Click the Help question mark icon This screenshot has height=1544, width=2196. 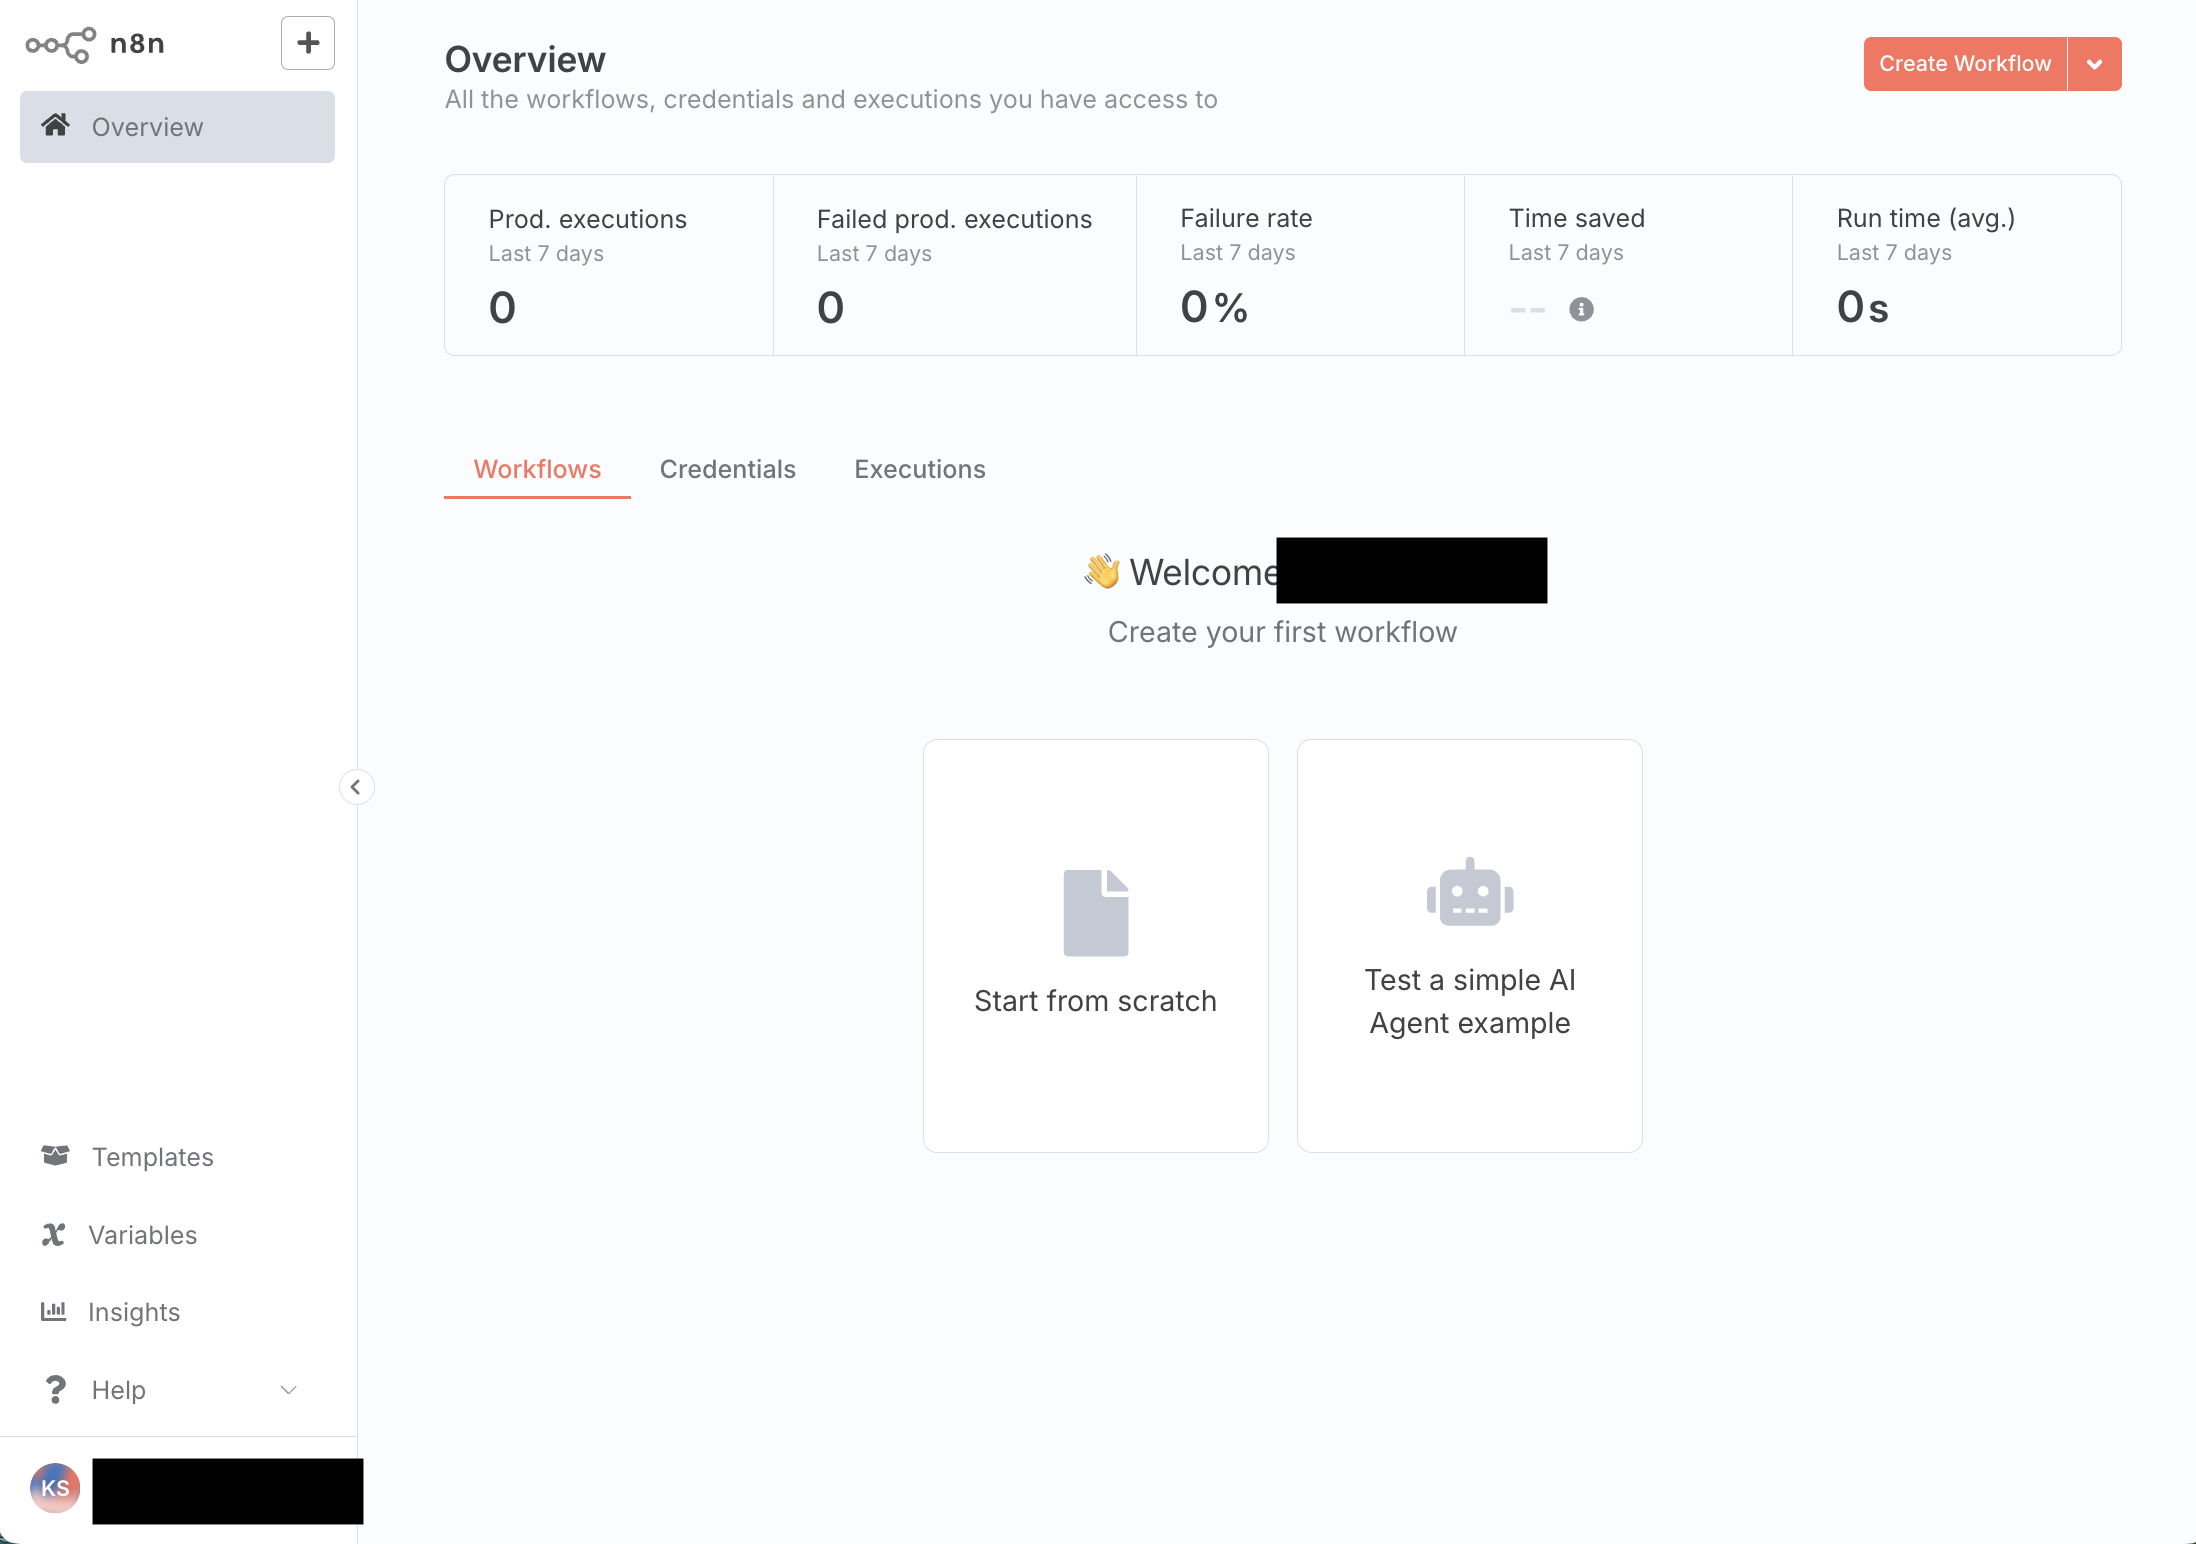coord(56,1389)
